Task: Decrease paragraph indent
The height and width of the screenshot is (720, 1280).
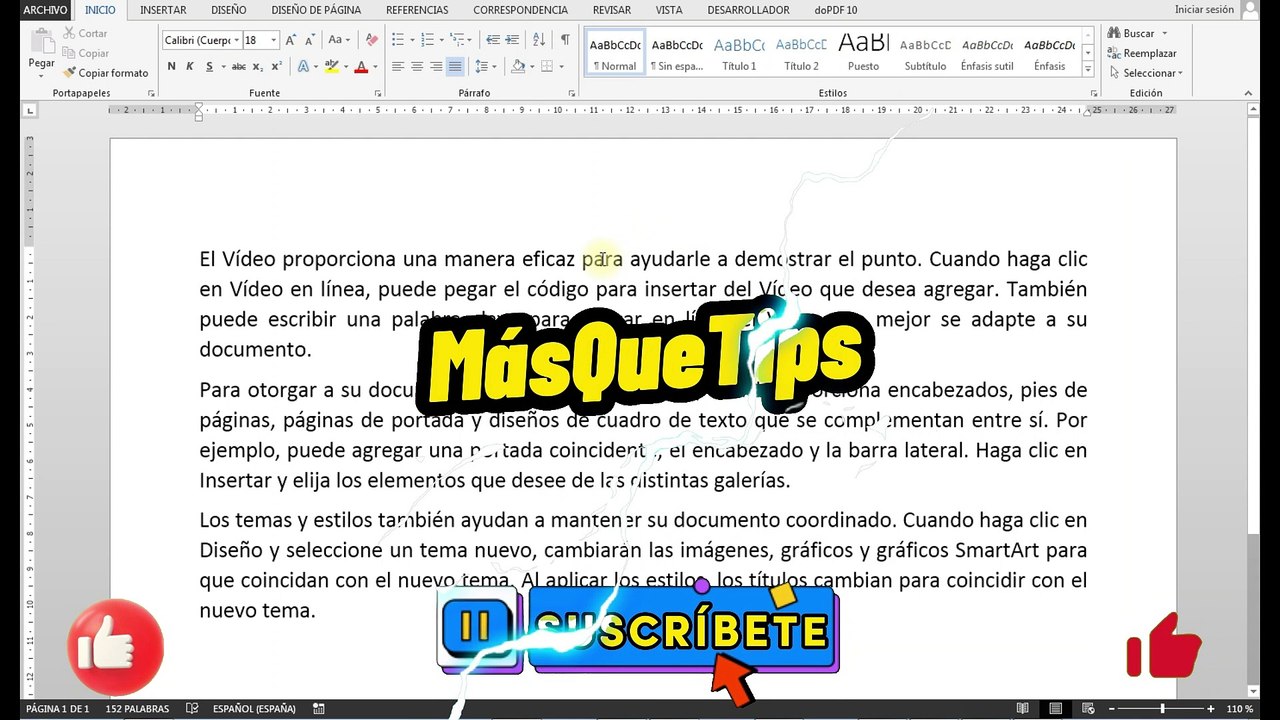Action: 492,40
